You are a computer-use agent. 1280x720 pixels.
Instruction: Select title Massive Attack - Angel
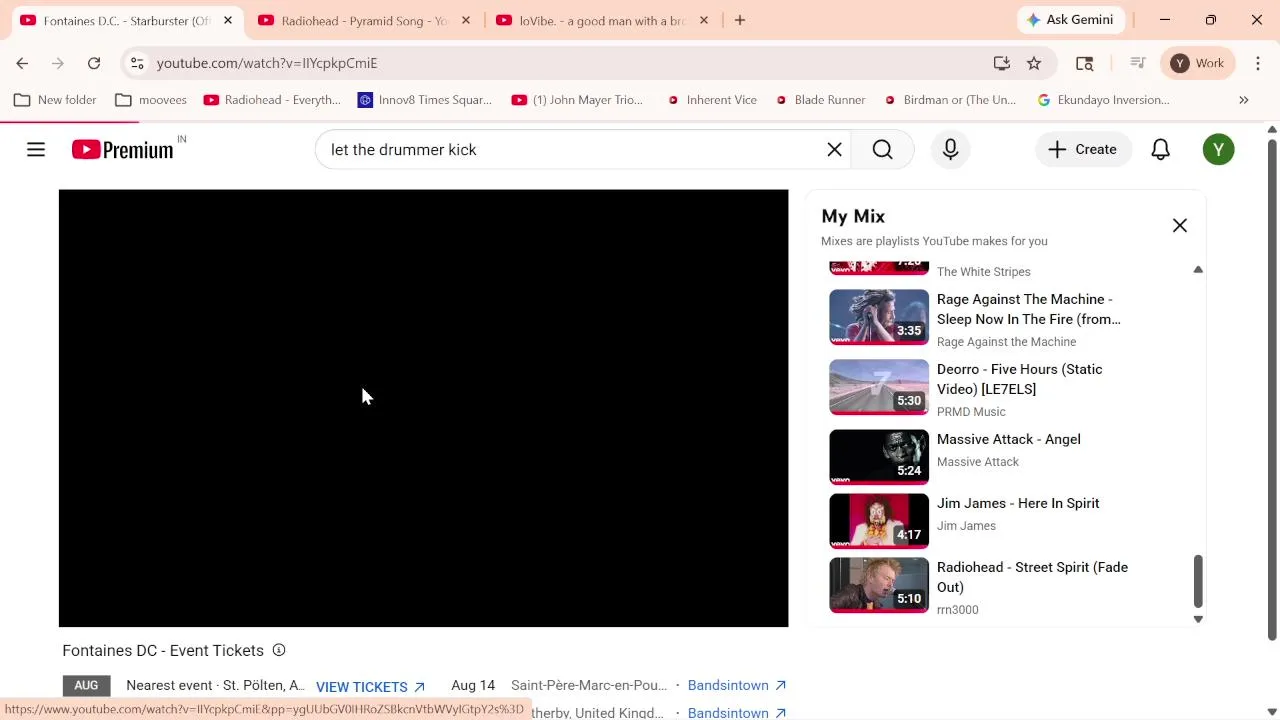1009,439
